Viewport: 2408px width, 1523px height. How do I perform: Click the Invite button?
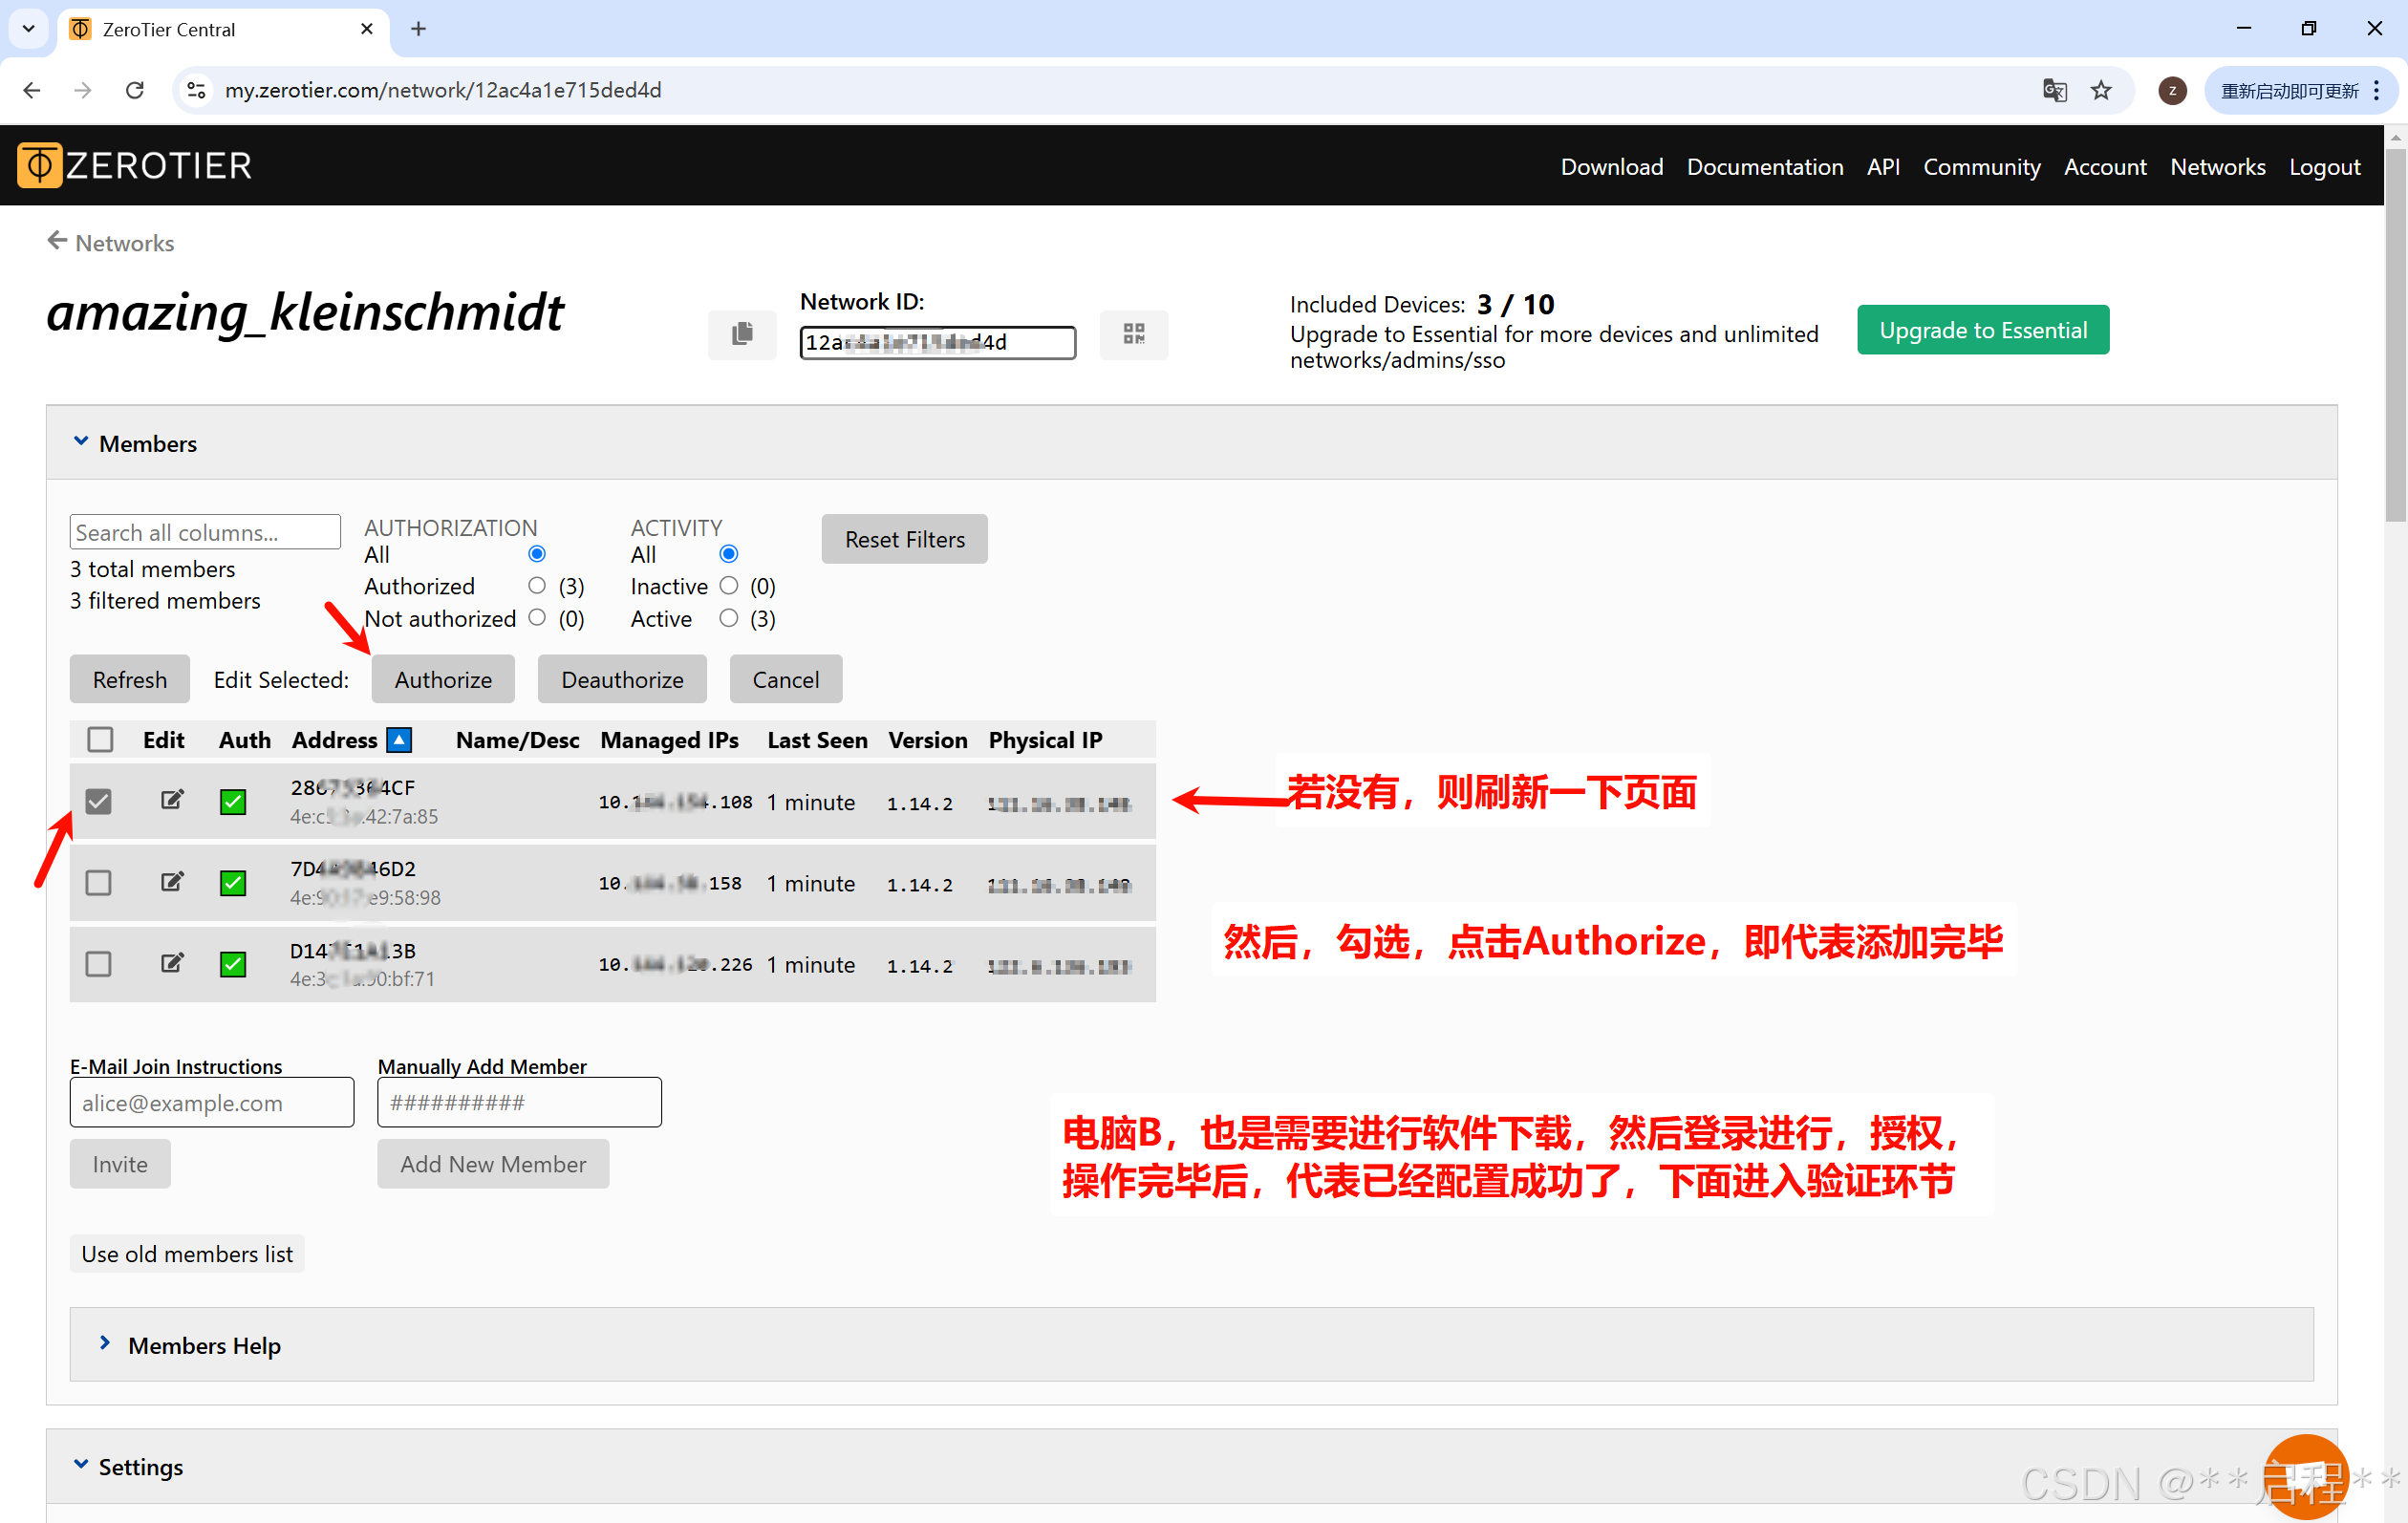tap(120, 1164)
